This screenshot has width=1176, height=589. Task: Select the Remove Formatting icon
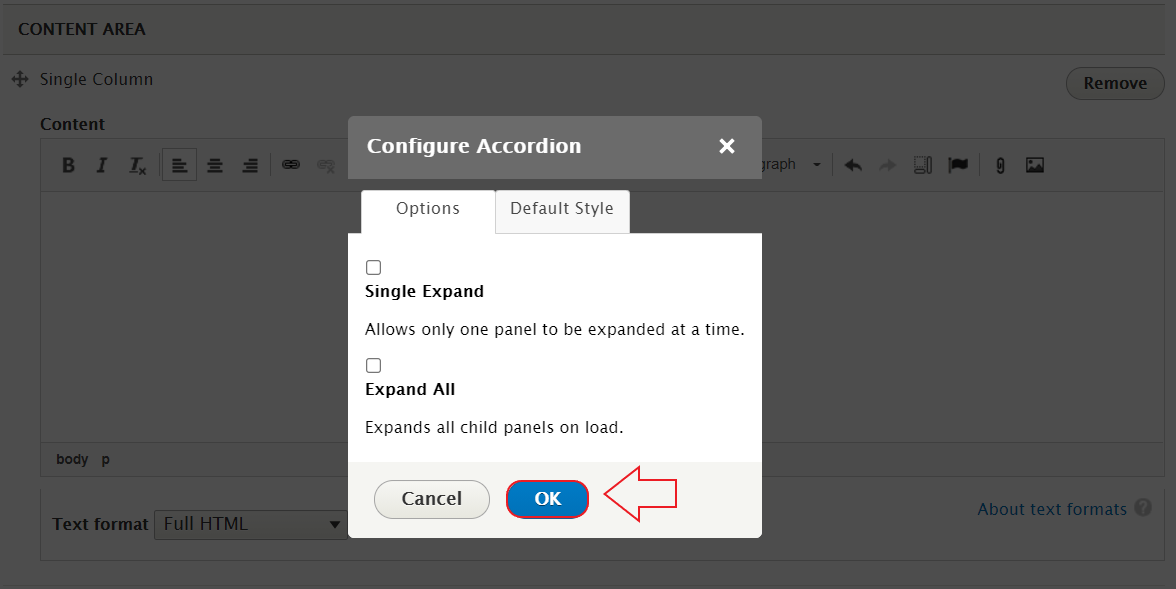137,164
